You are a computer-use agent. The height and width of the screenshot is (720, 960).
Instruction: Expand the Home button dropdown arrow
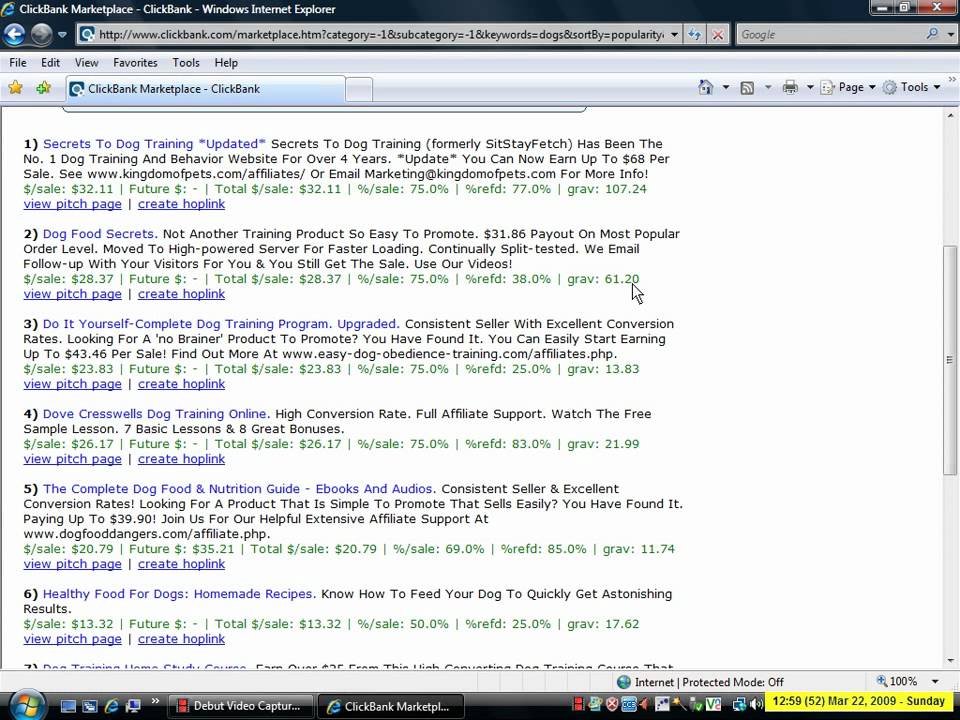(x=726, y=88)
